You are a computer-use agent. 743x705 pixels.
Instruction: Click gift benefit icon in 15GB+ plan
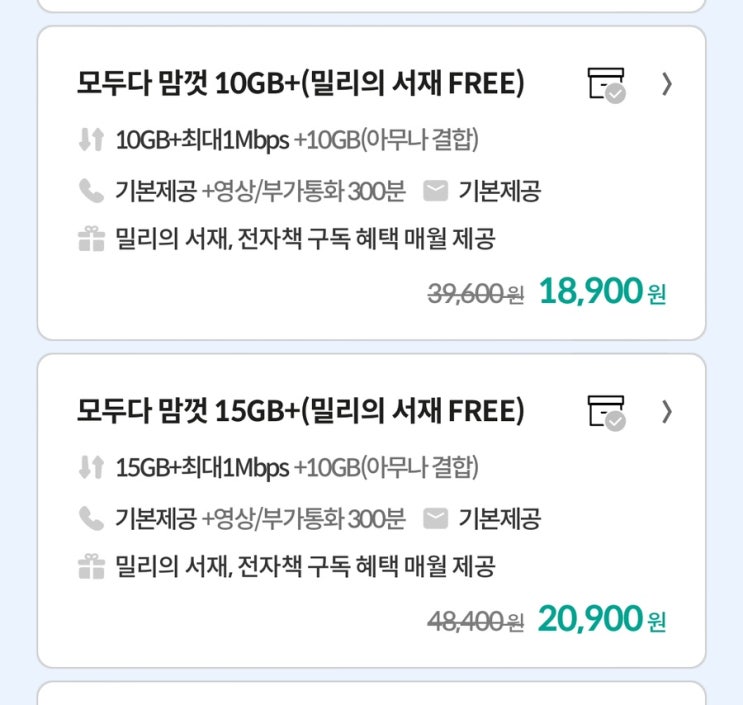click(x=91, y=566)
